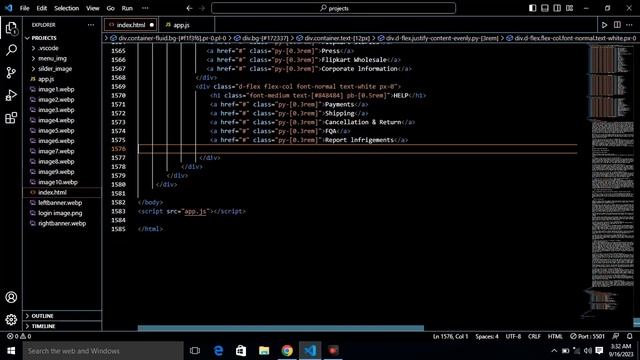Expand the slider_image folder
The image size is (640, 360).
[x=55, y=69]
